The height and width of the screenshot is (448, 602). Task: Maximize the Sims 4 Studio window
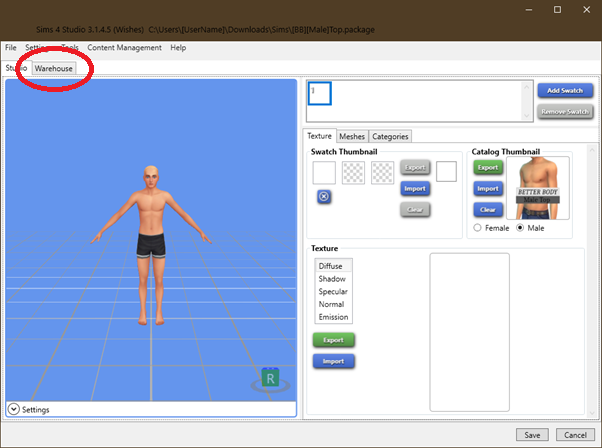tap(557, 10)
